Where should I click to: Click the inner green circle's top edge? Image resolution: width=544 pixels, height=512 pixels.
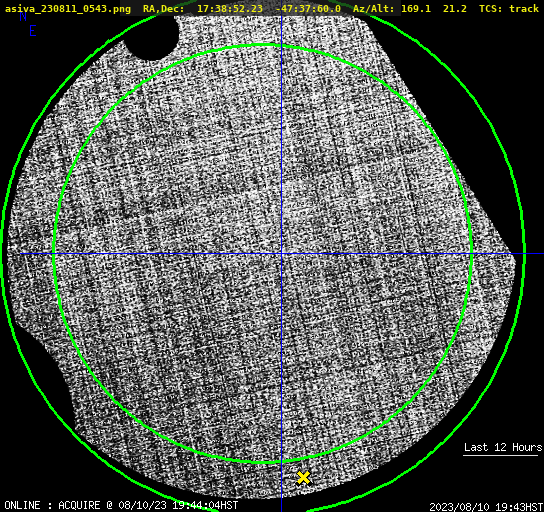tap(263, 45)
